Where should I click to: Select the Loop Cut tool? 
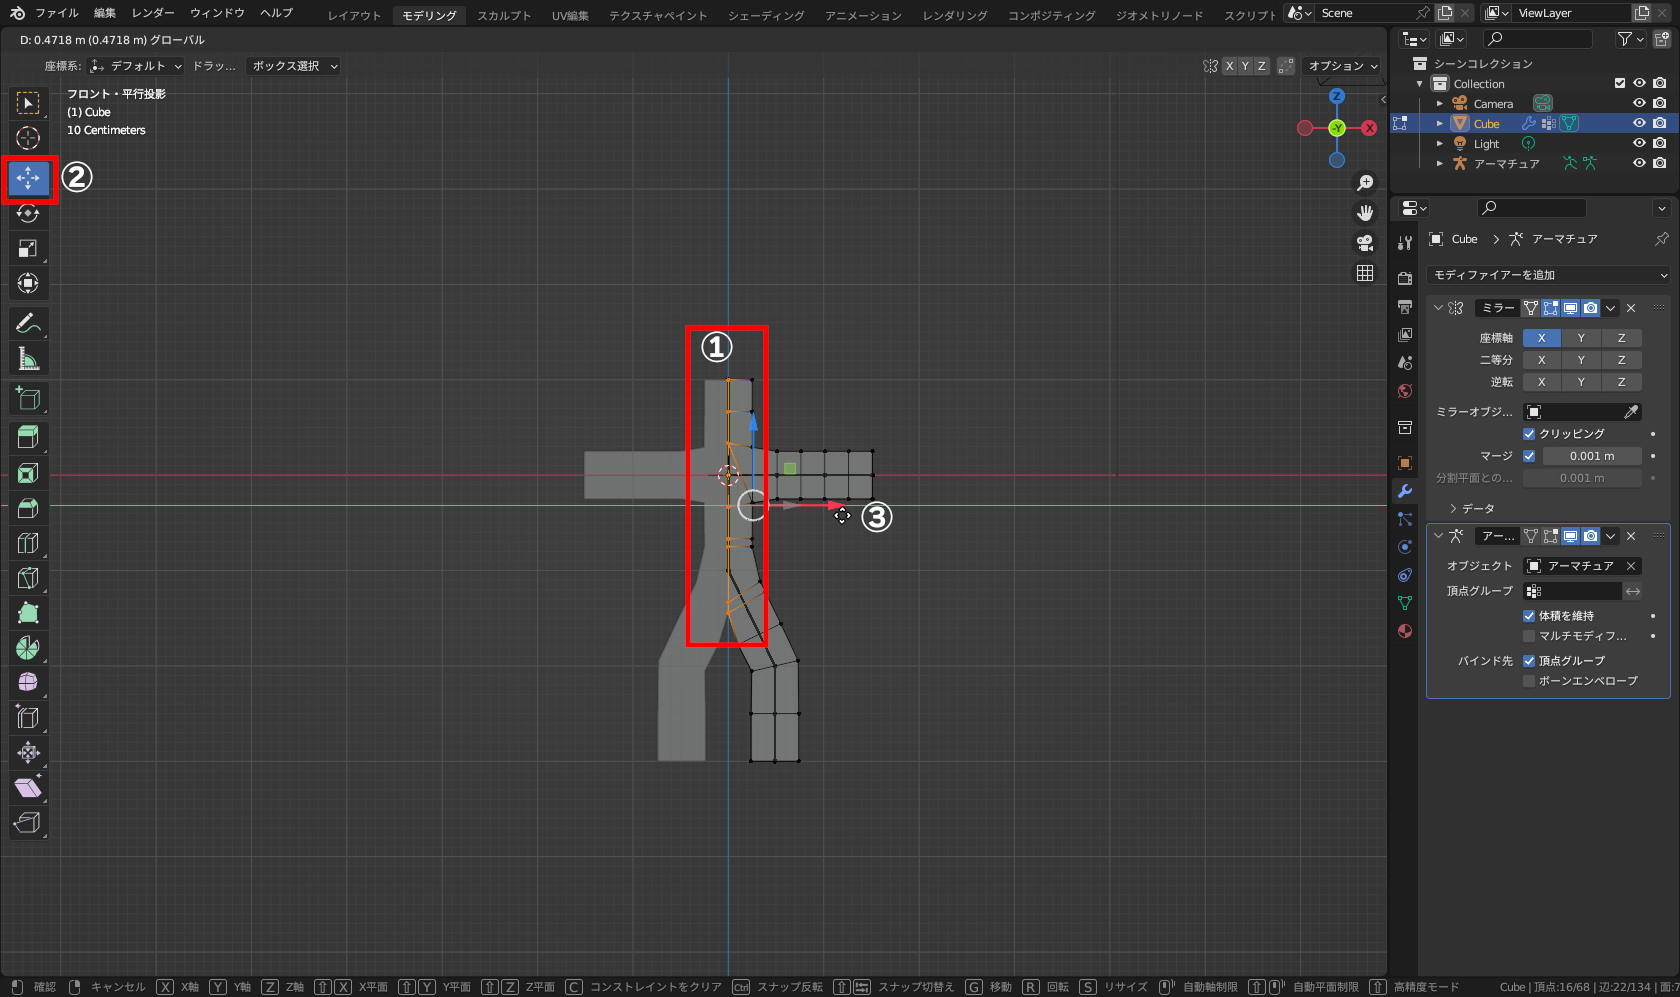click(28, 543)
